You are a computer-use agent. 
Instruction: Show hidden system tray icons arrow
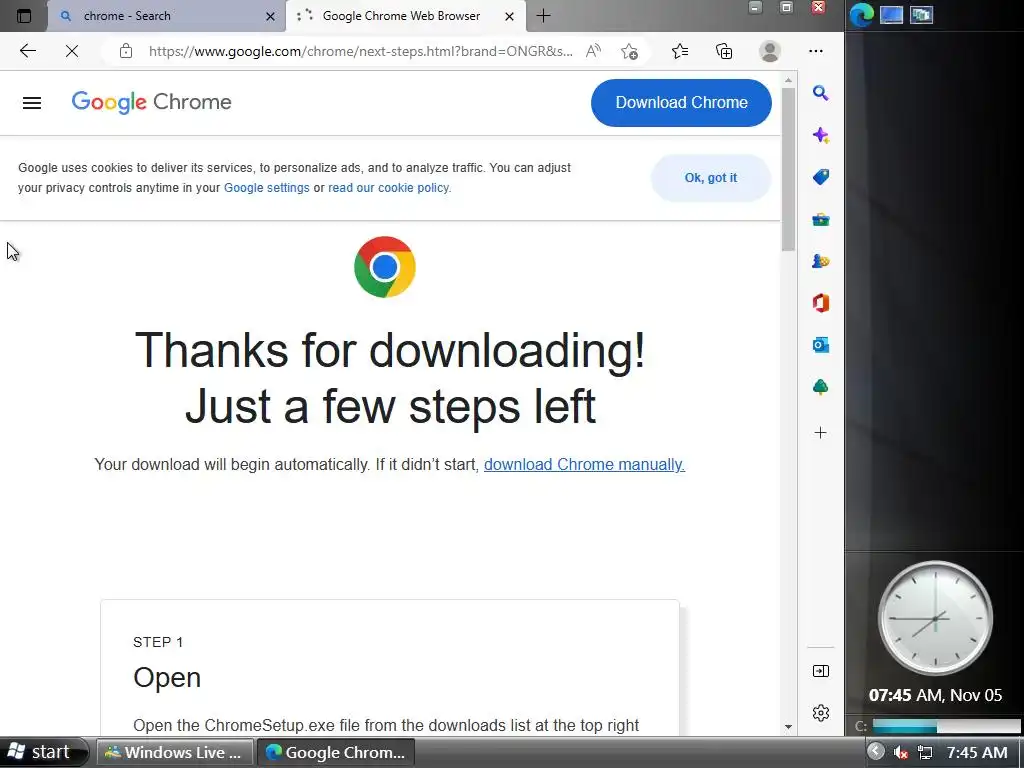pyautogui.click(x=875, y=752)
